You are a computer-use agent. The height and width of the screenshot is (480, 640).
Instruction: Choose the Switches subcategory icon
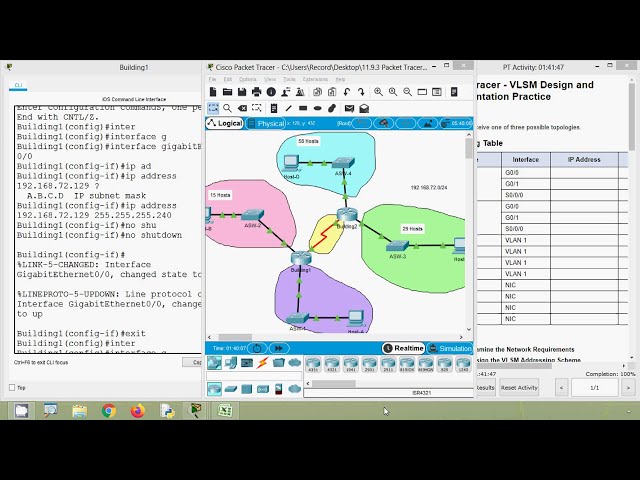(231, 389)
